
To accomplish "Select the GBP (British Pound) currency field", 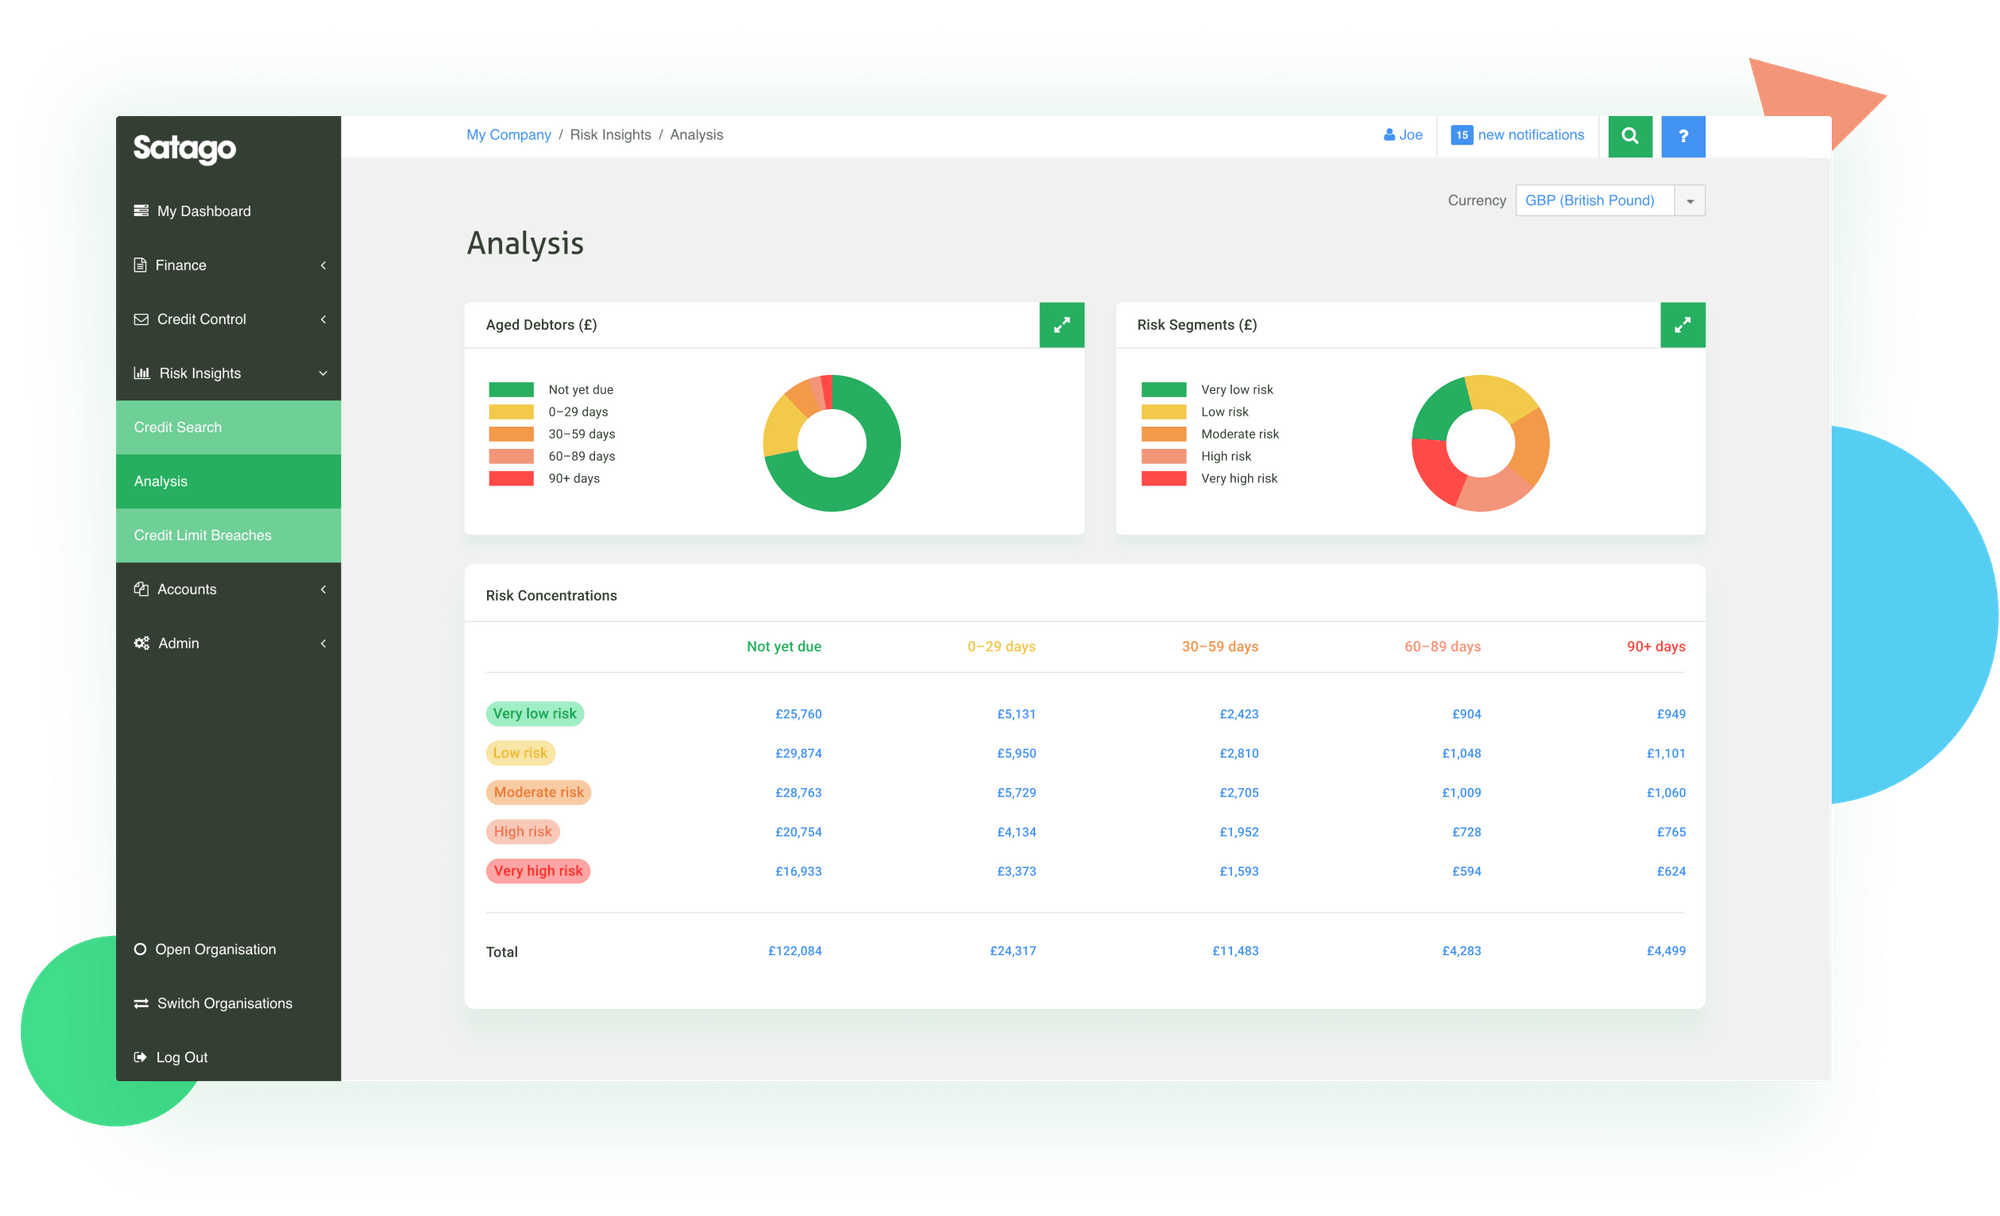I will pyautogui.click(x=1595, y=201).
